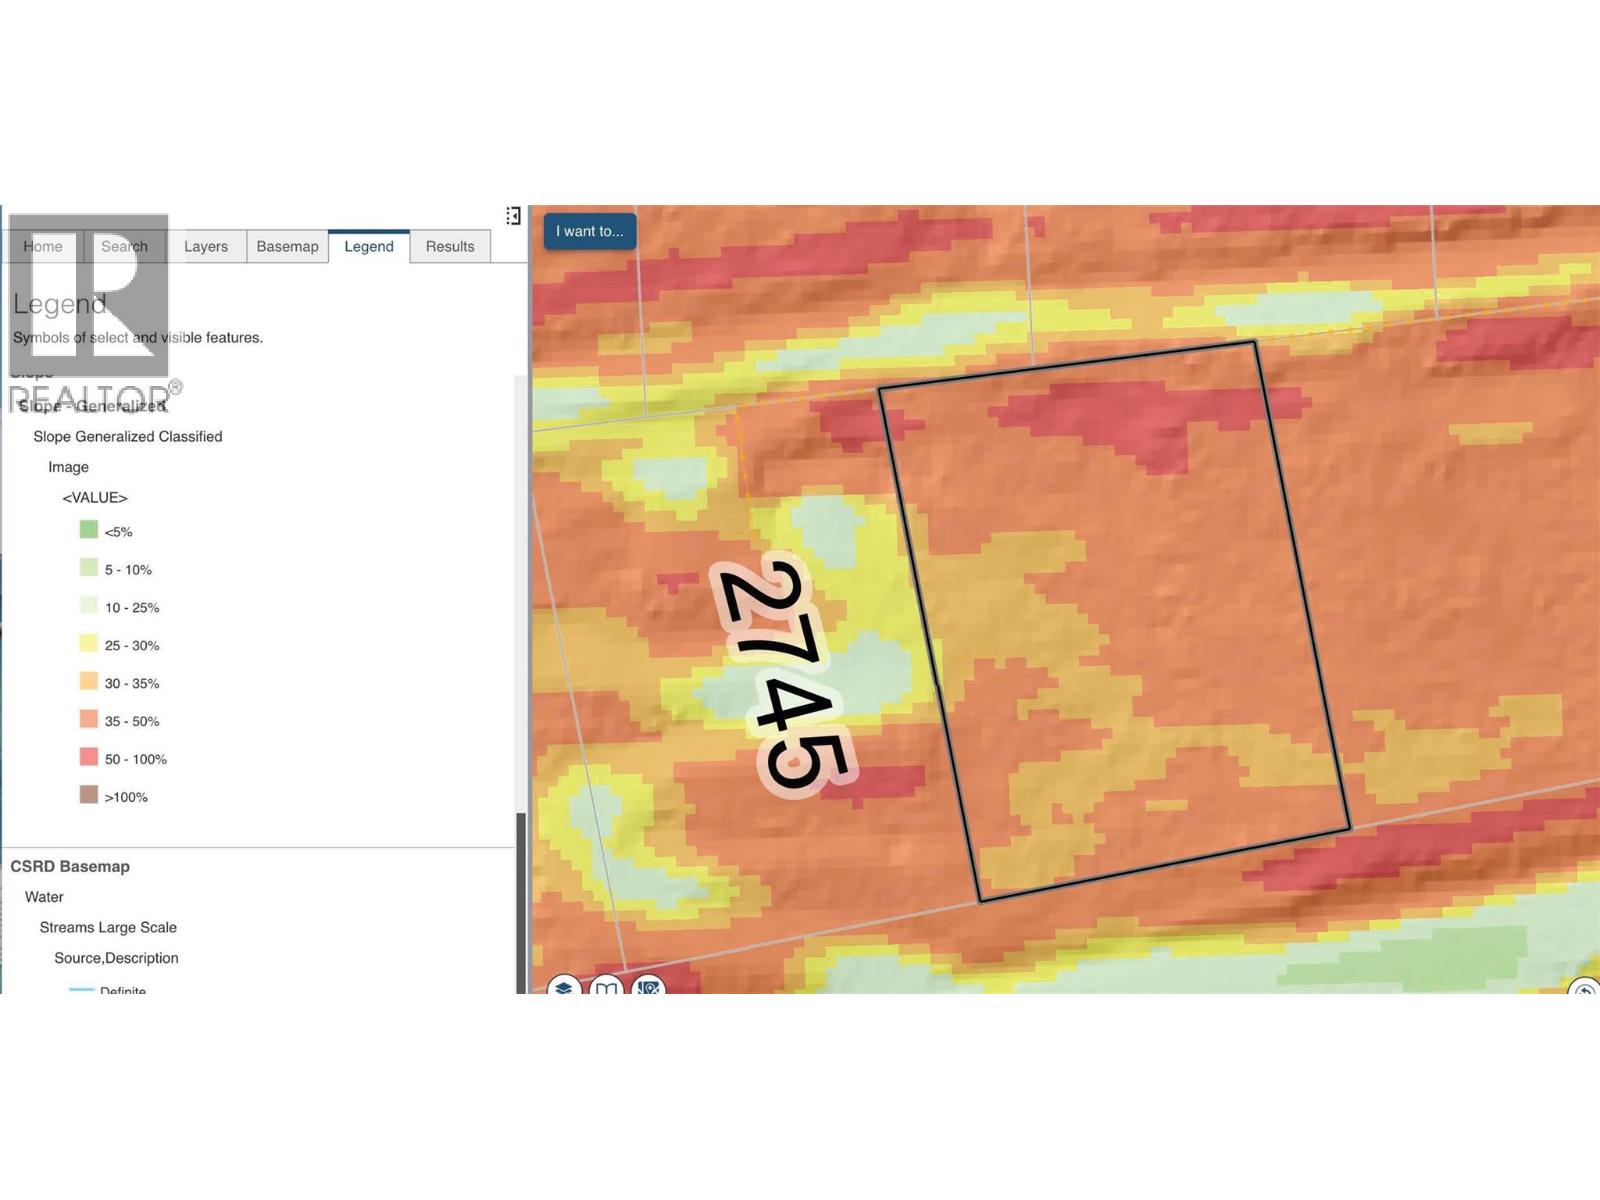The width and height of the screenshot is (1600, 1200).
Task: Open the Search tab
Action: tap(124, 247)
